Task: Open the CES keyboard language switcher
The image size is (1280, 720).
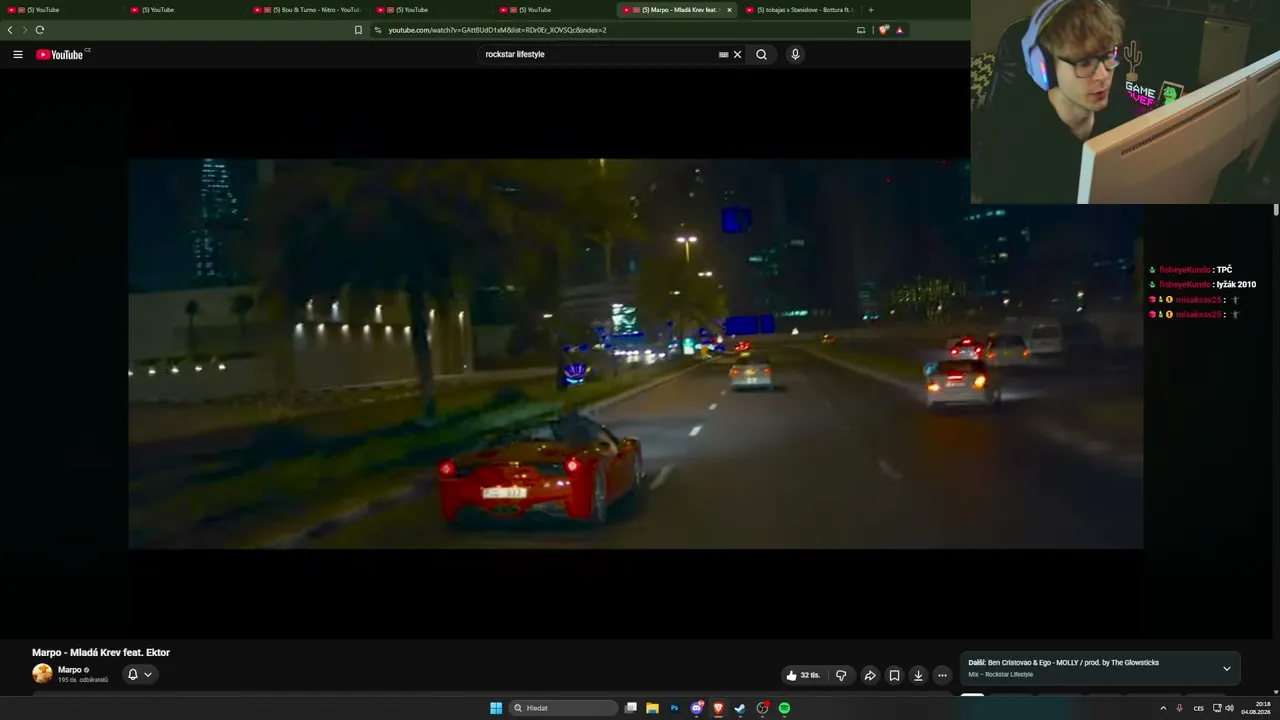Action: (1198, 708)
